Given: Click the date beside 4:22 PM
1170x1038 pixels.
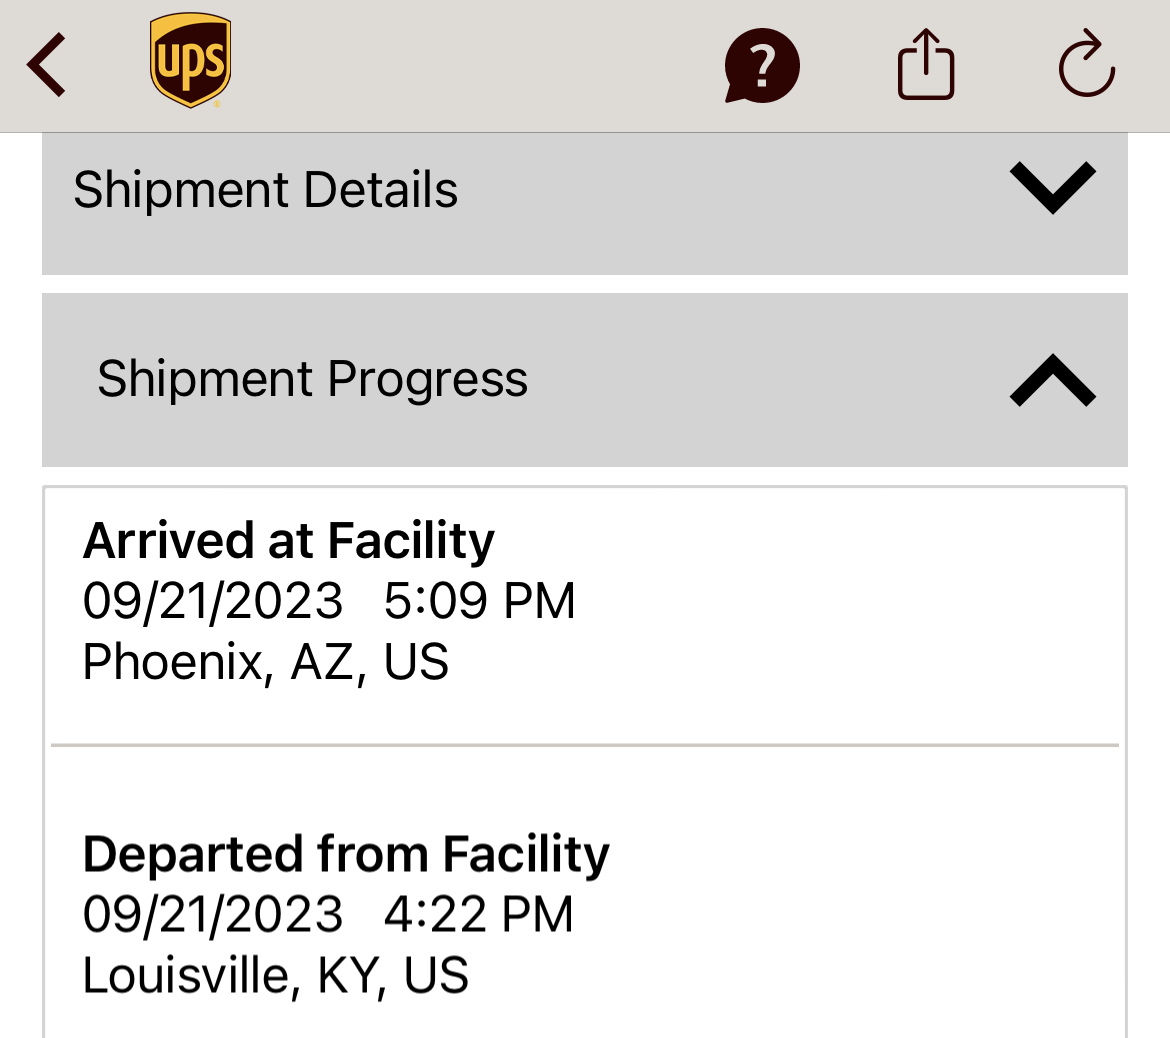Looking at the screenshot, I should (212, 915).
